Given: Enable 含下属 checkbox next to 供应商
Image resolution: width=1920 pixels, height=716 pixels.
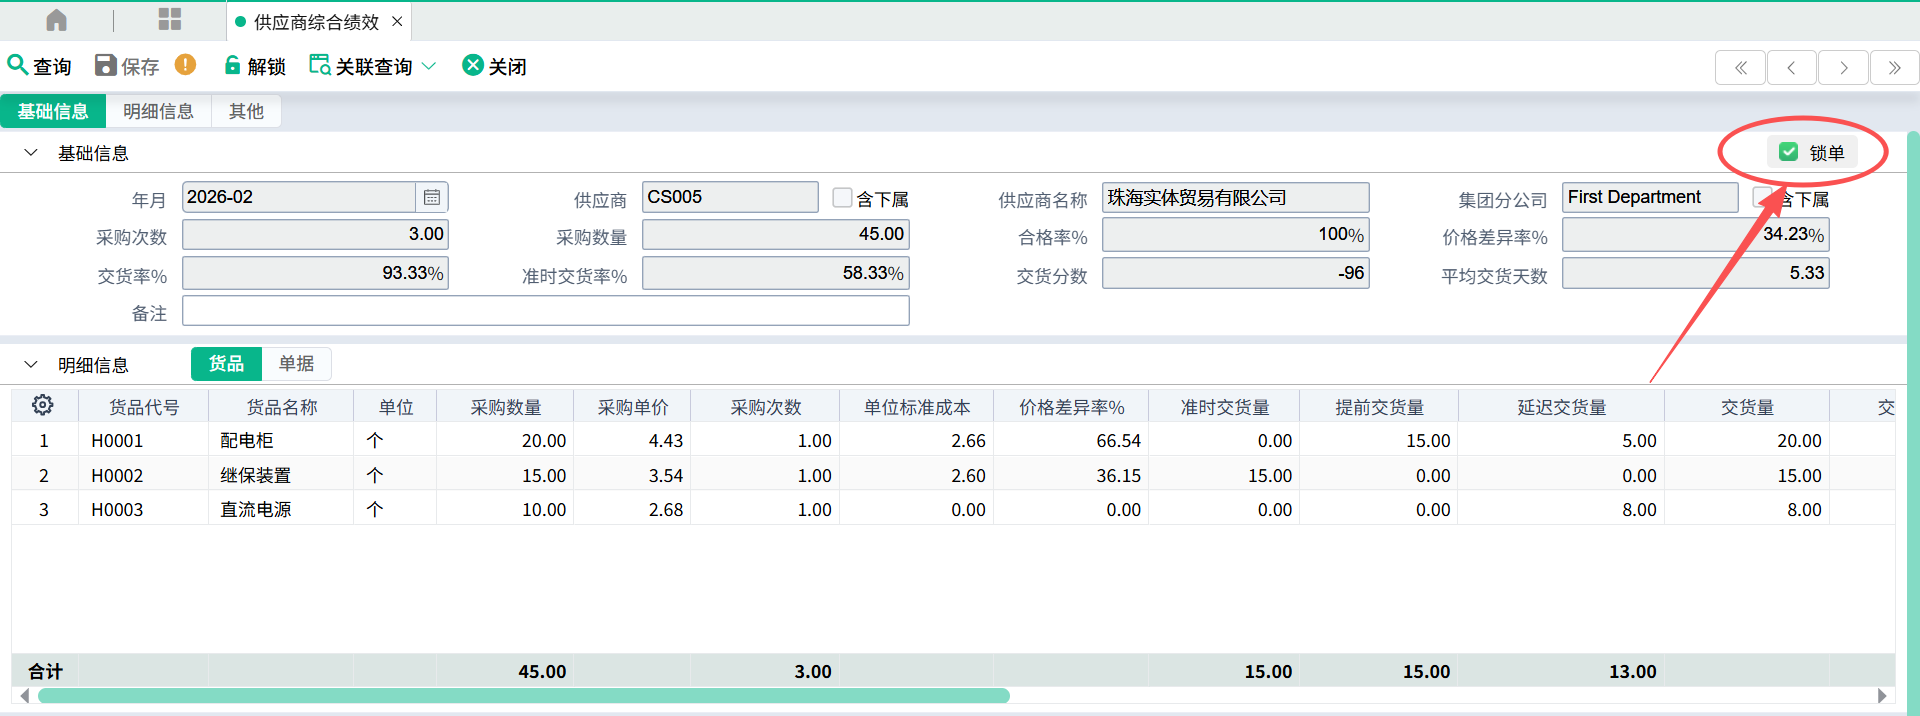Looking at the screenshot, I should point(842,198).
